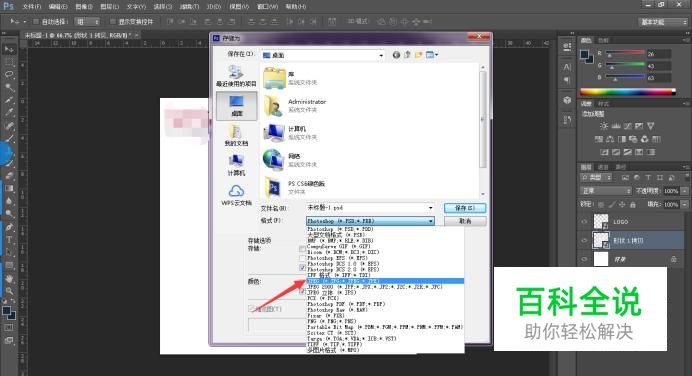Lock layer position (cross-arrows icon)

(x=622, y=204)
